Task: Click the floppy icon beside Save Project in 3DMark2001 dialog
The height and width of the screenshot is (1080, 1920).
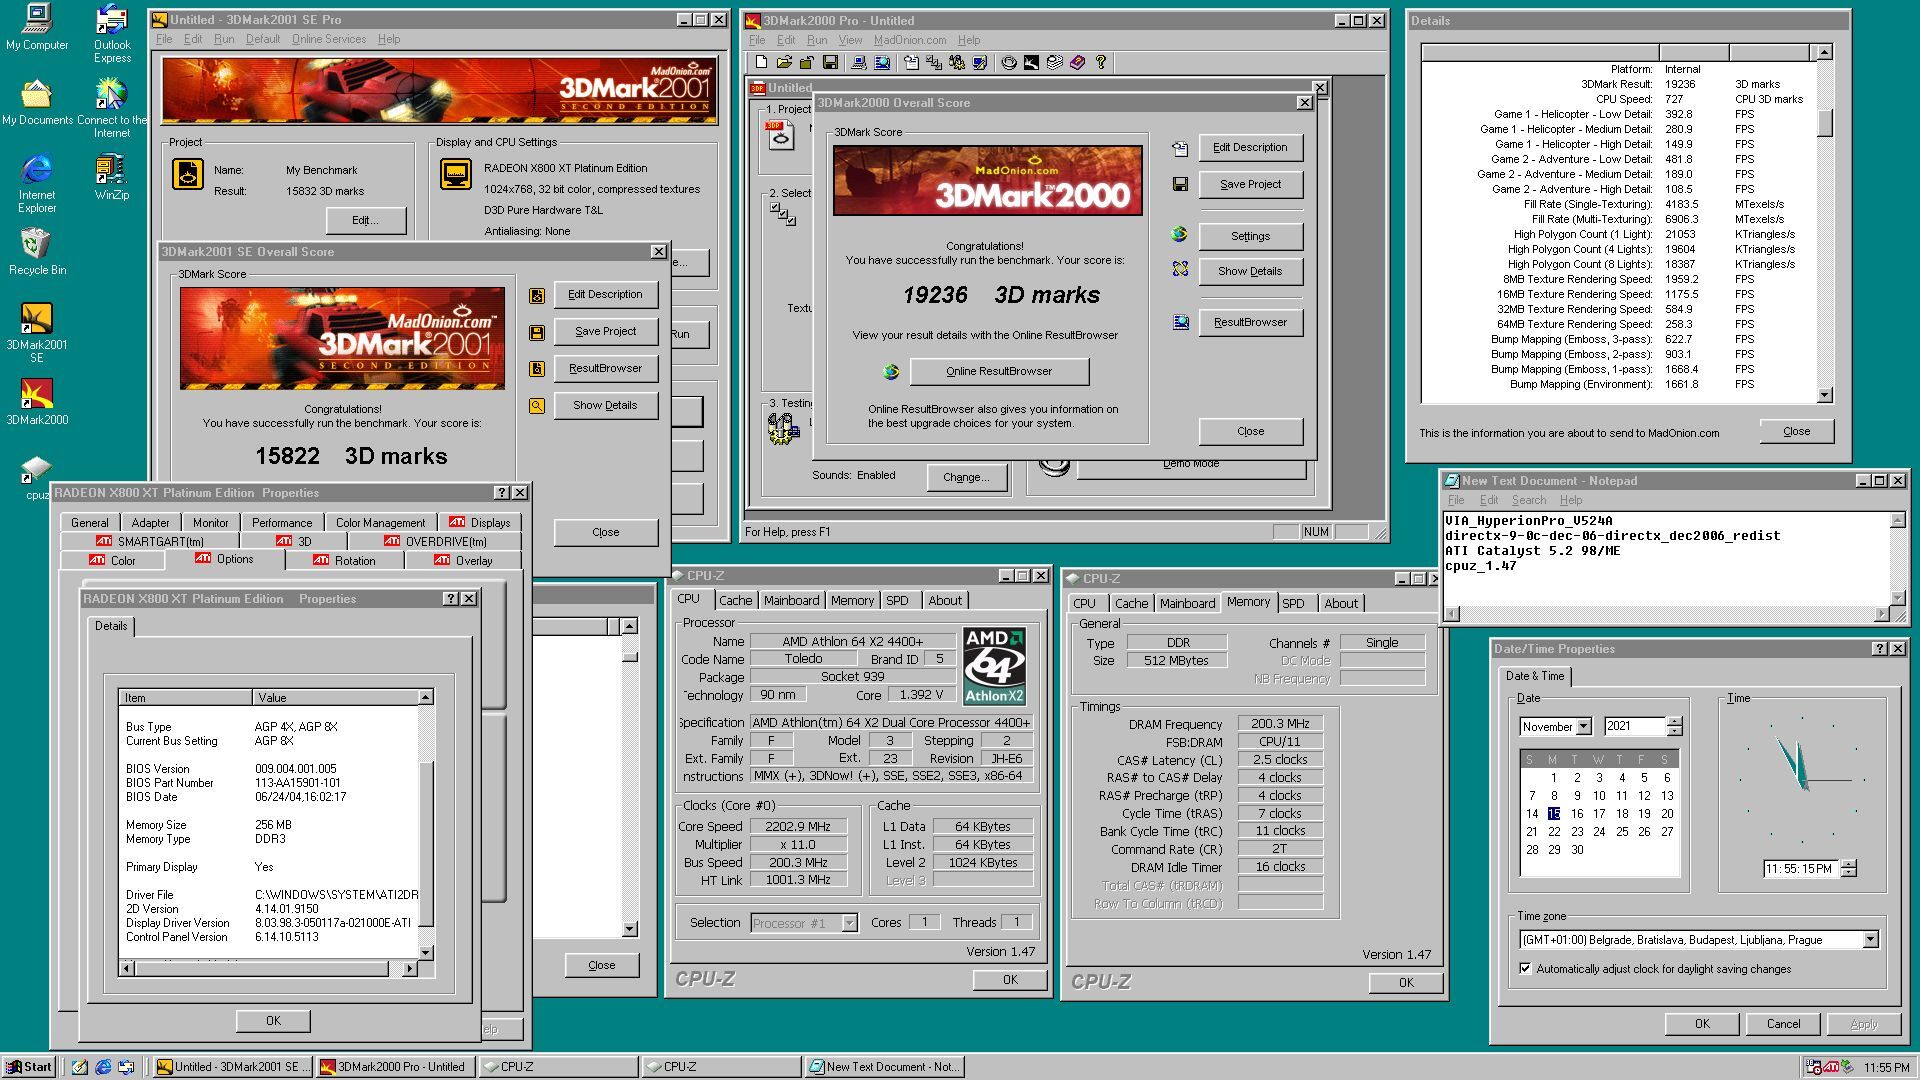Action: point(537,332)
